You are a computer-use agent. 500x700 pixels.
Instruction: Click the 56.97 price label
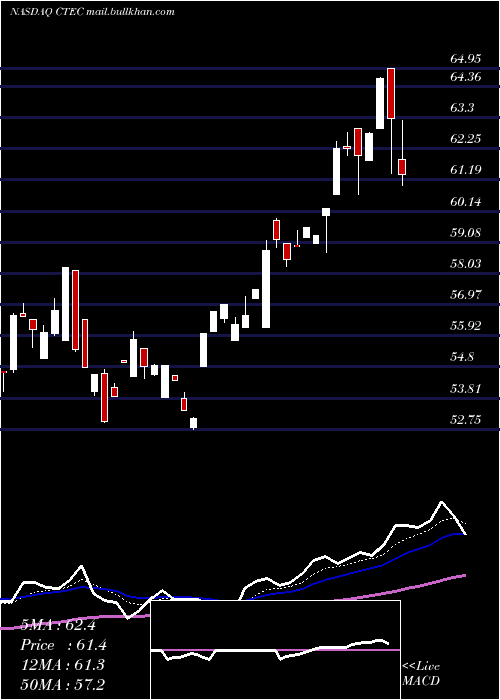pos(465,295)
